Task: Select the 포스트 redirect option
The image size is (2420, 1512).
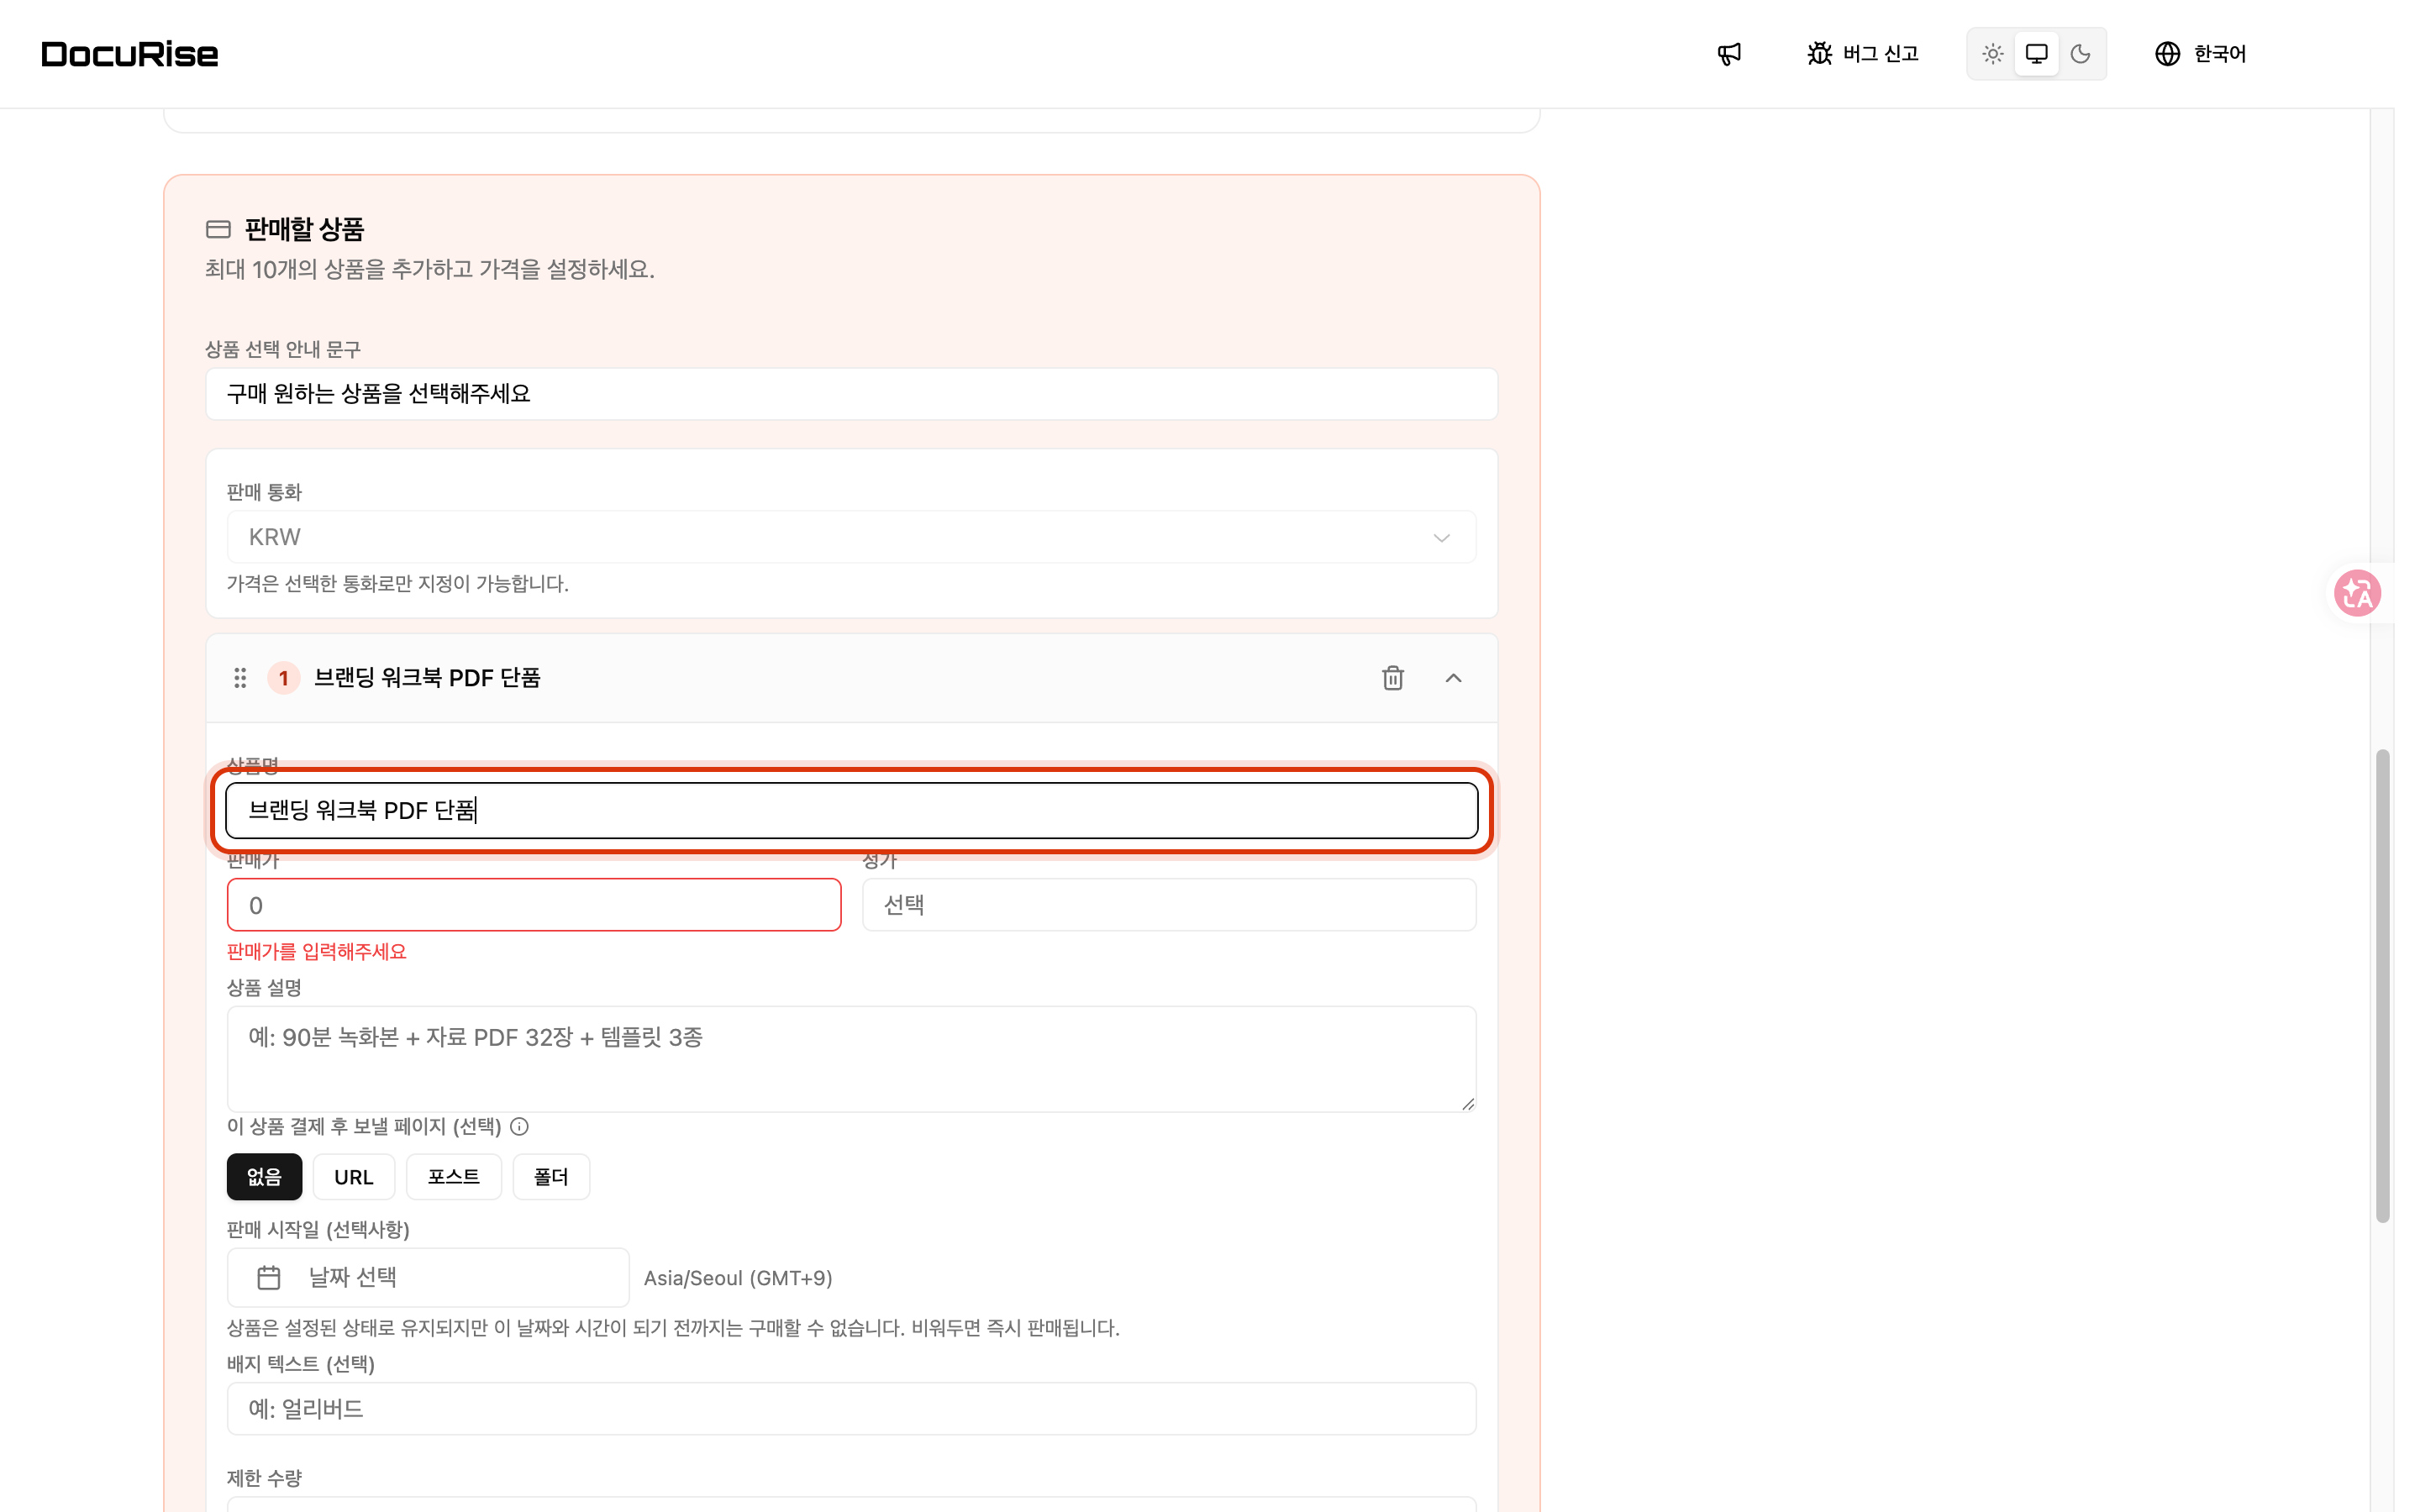Action: [453, 1177]
